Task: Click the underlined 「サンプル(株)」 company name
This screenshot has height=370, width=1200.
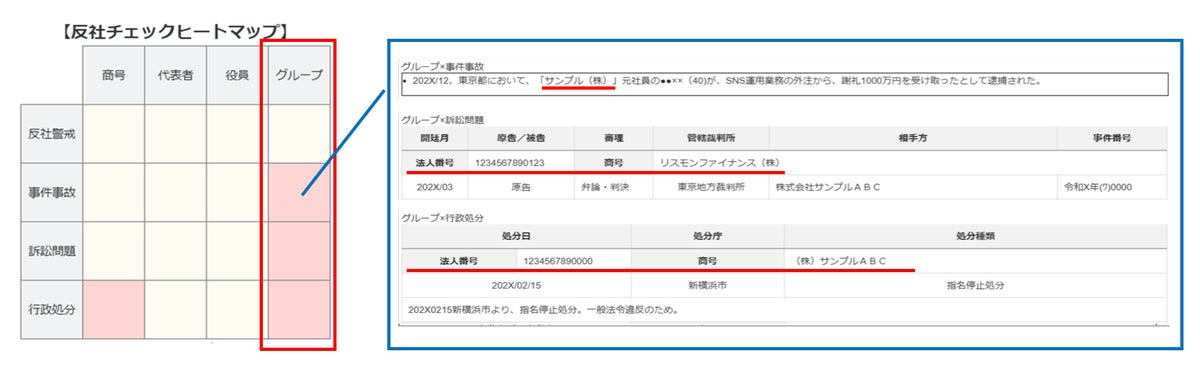Action: coord(578,80)
